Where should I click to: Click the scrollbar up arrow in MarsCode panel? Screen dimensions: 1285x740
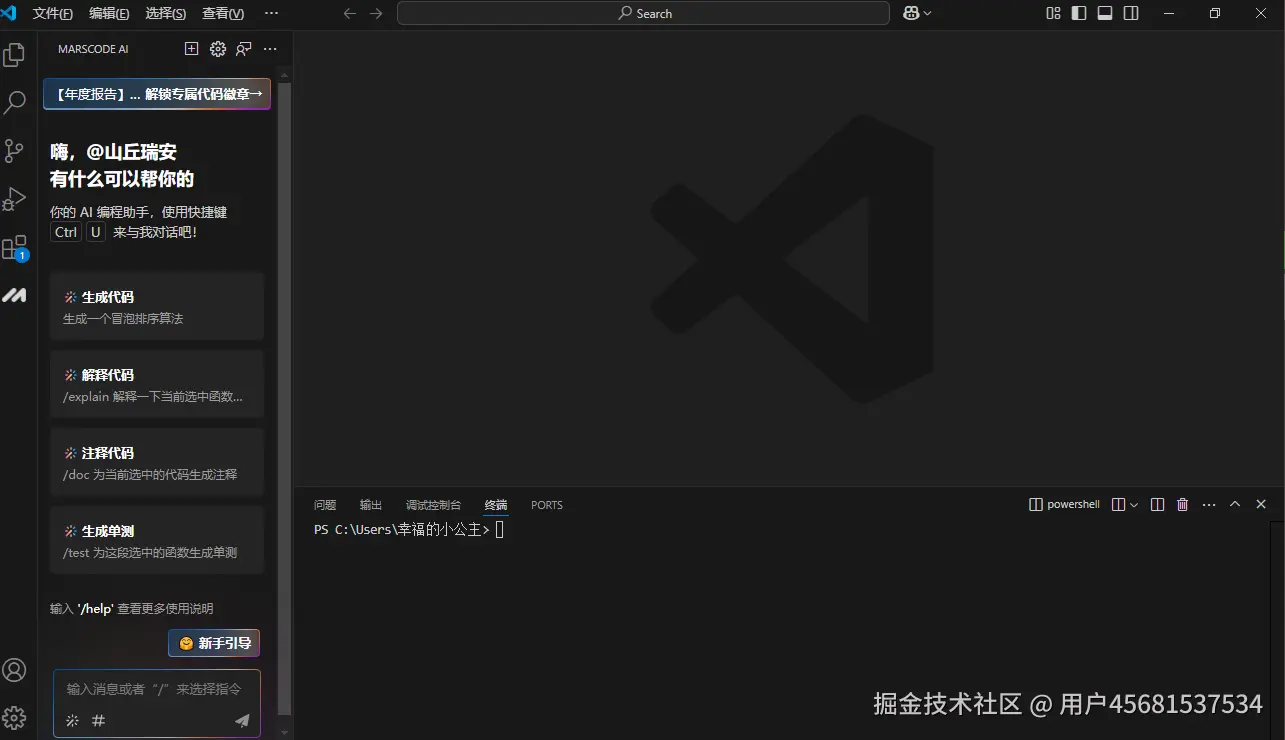284,73
